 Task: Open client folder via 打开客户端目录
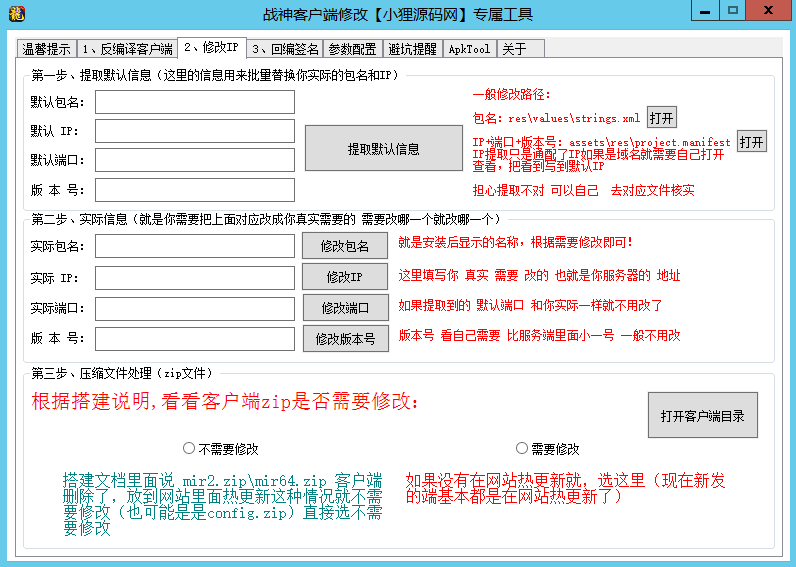coord(702,416)
